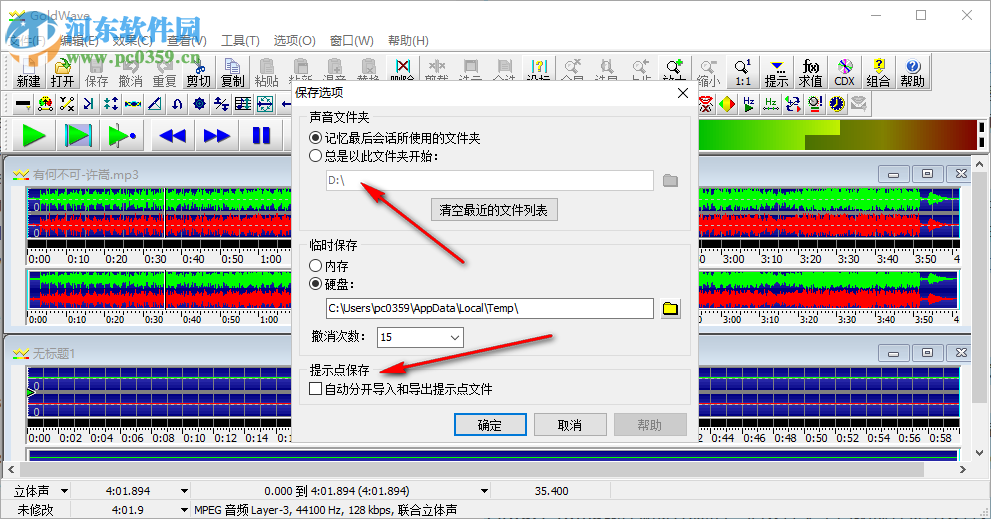
Task: Close the 无标题1 sound window
Action: click(961, 353)
